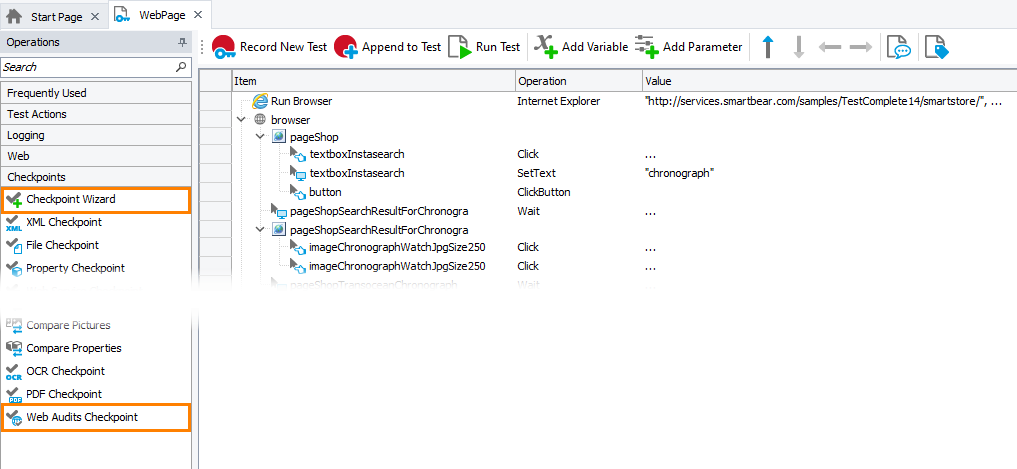Move item up with blue arrow

pos(768,47)
